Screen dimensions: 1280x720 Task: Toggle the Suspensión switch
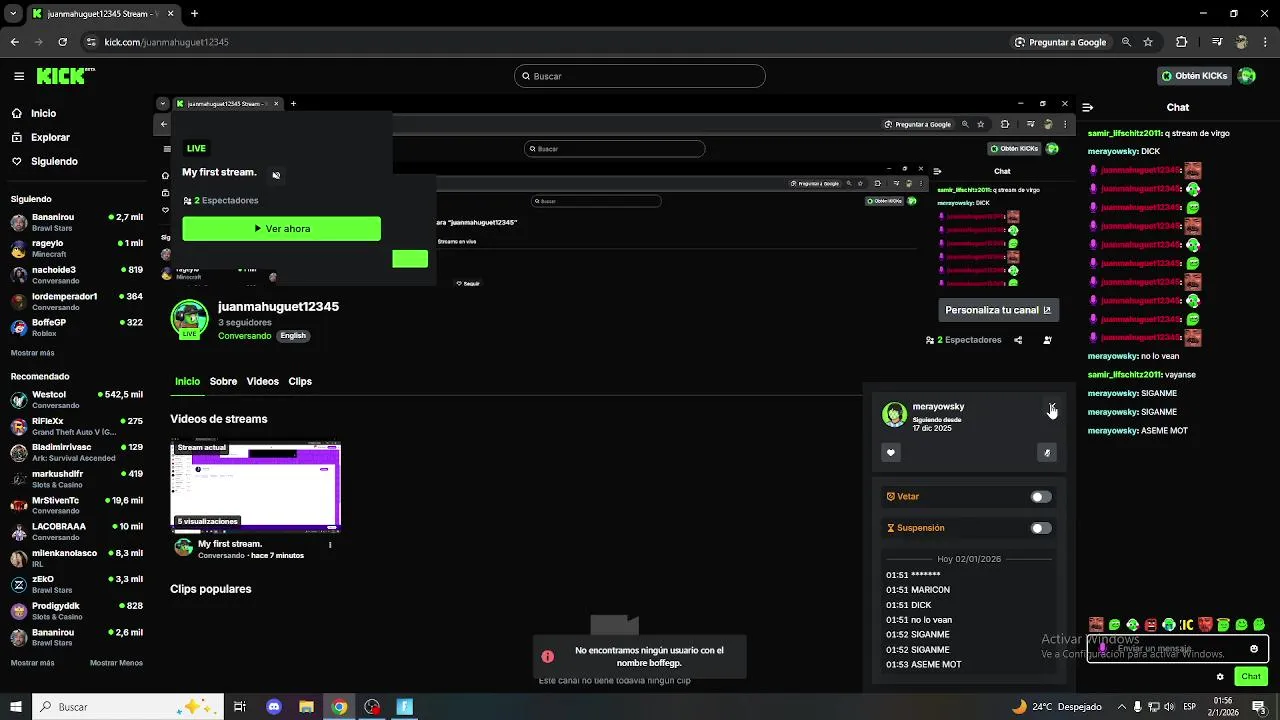[1041, 528]
